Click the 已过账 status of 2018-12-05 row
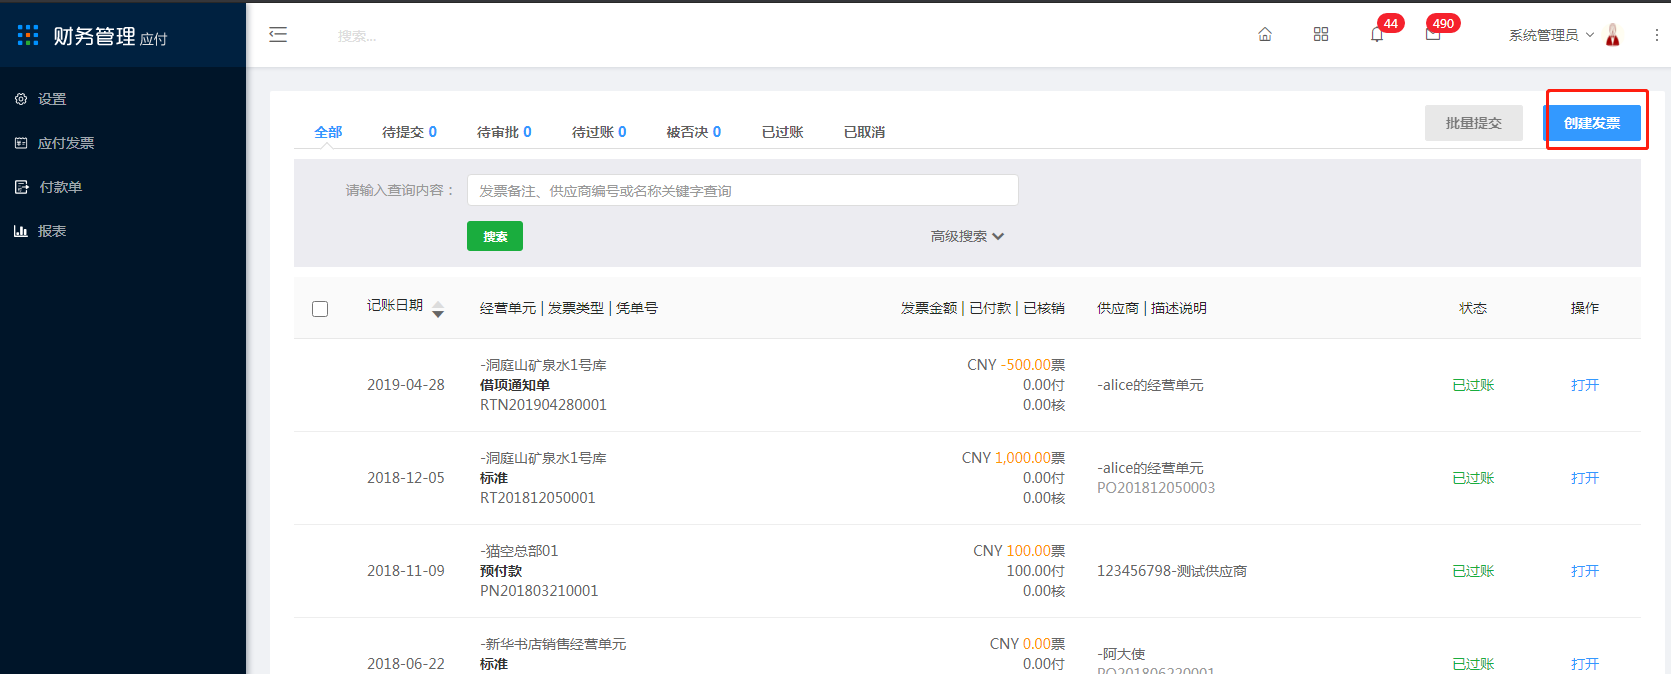The height and width of the screenshot is (674, 1671). pos(1473,478)
